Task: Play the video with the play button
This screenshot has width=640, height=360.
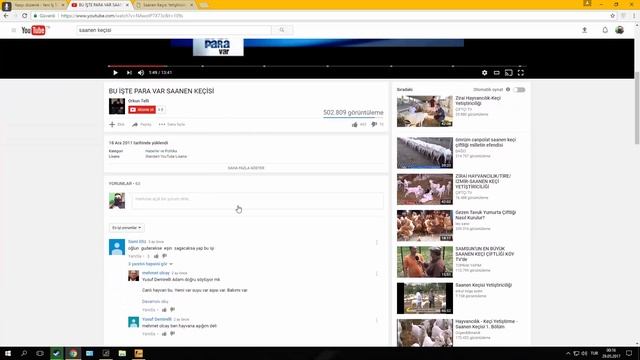Action: [x=115, y=73]
